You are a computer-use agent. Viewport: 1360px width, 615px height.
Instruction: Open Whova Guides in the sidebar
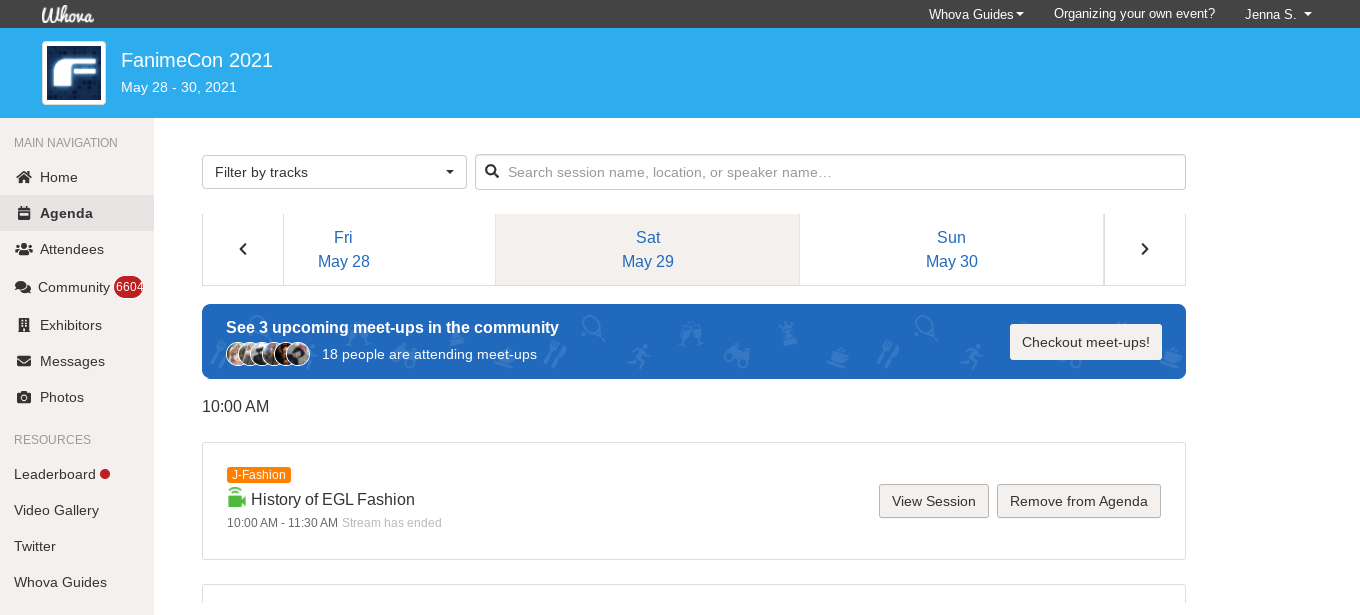coord(60,582)
